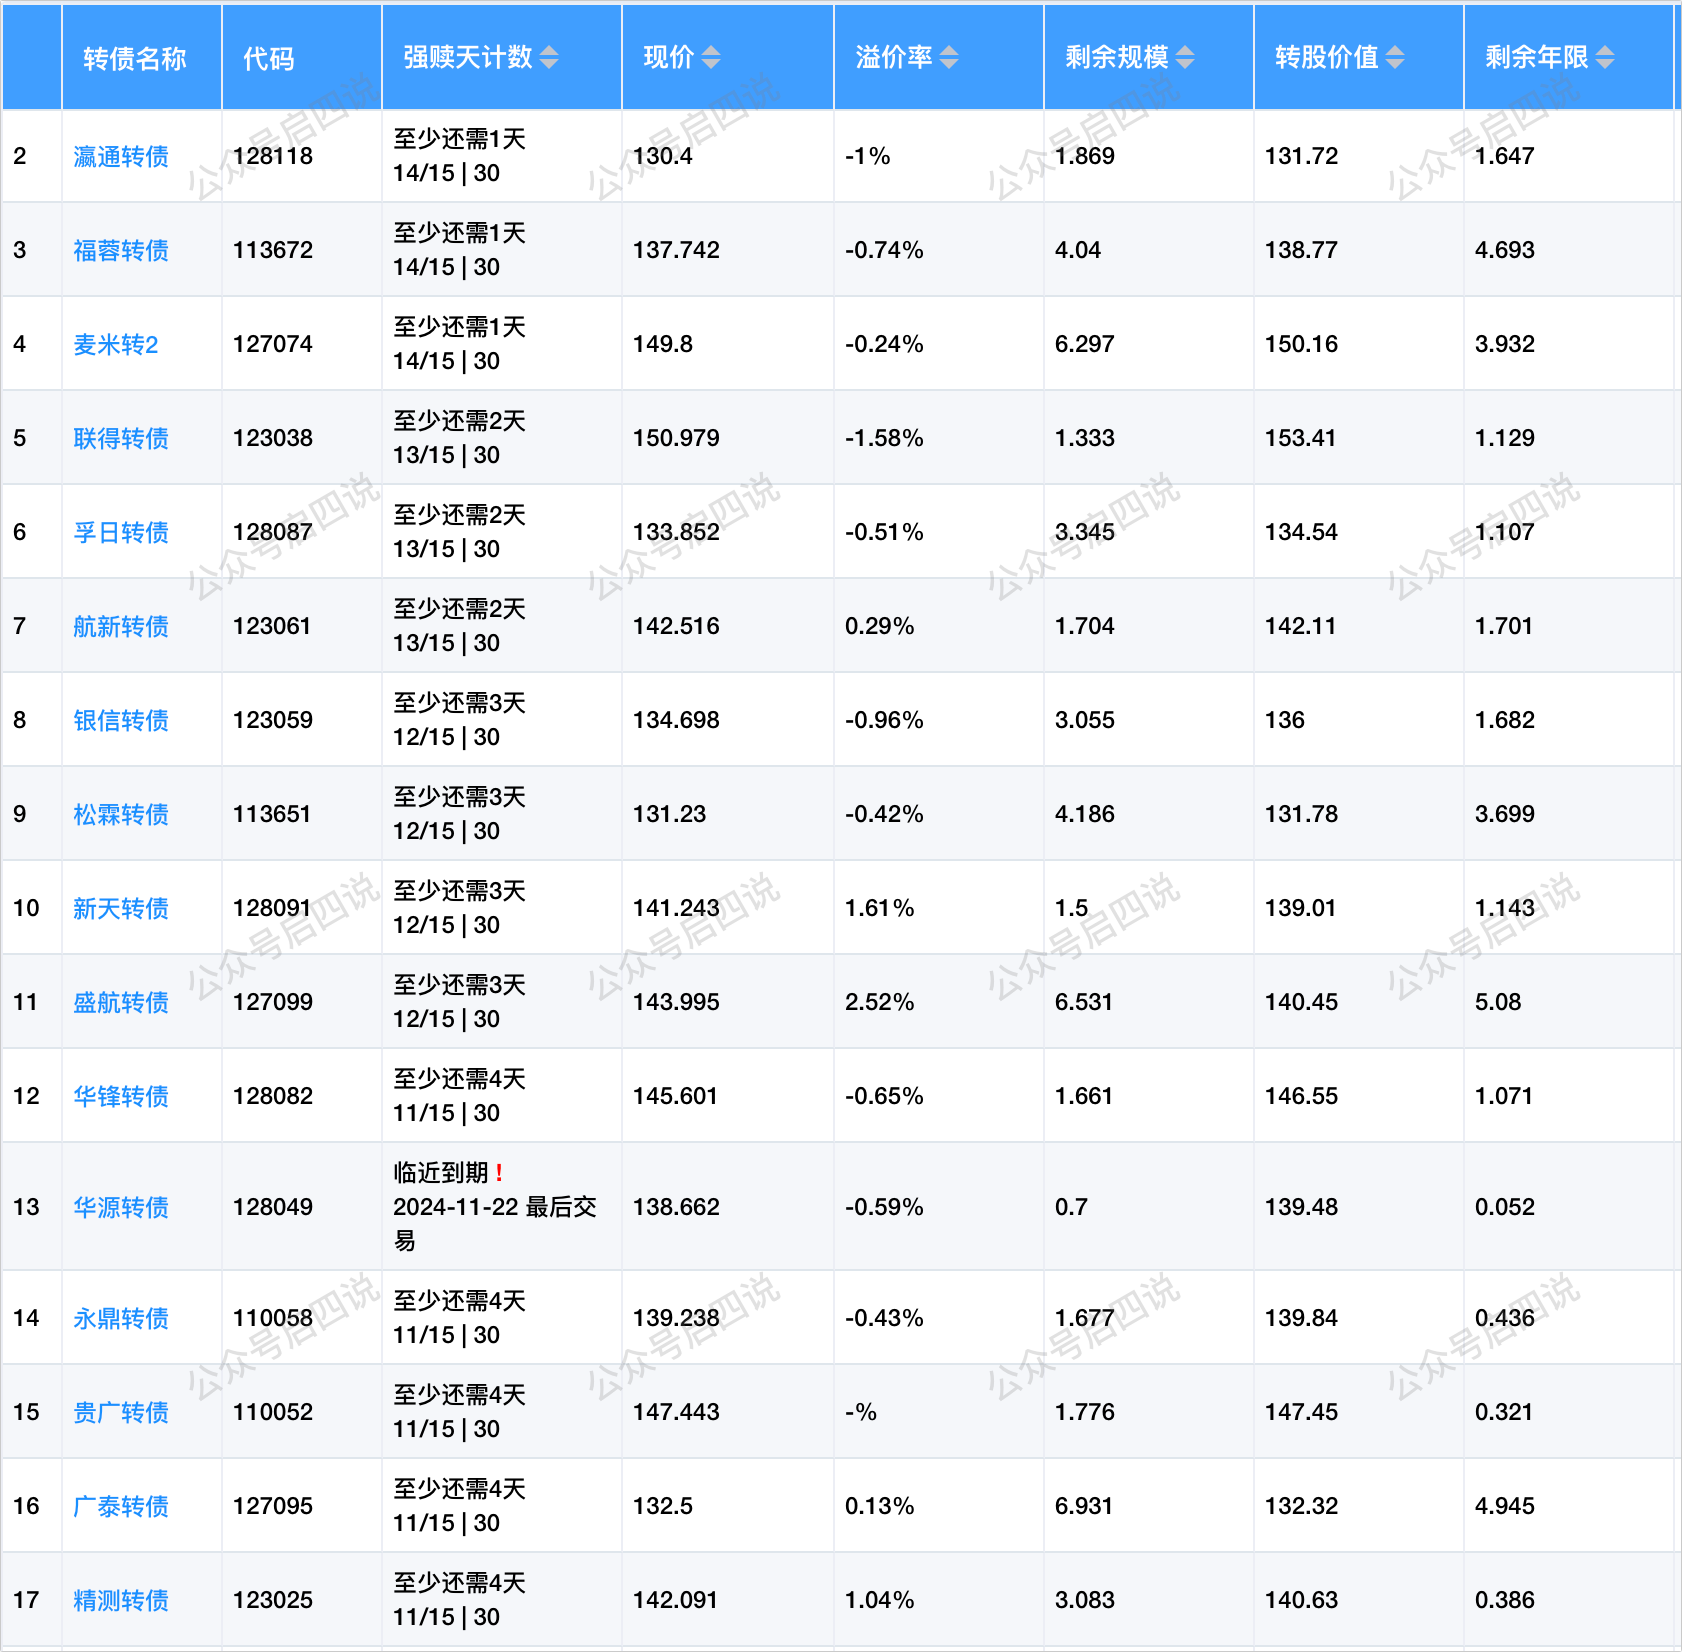This screenshot has width=1682, height=1652.
Task: Click the 华源转债 link
Action: (121, 1208)
